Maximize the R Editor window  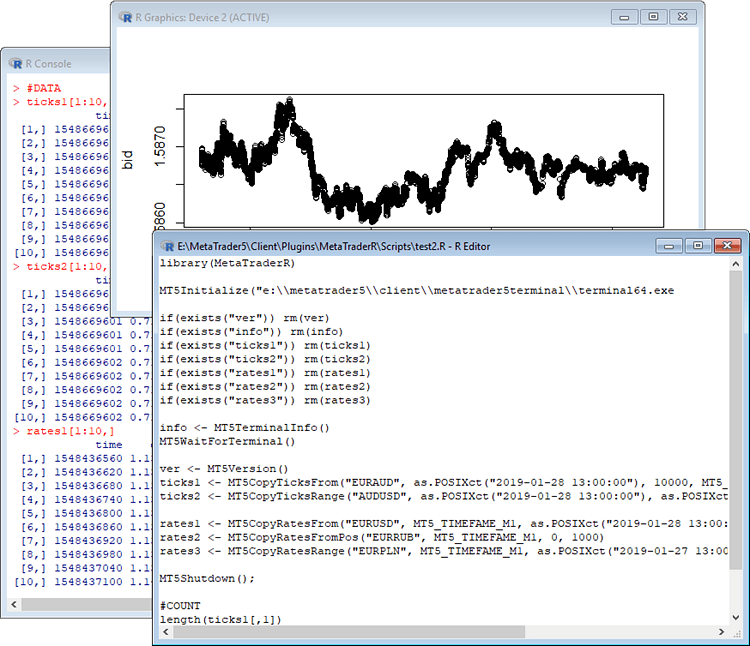click(x=698, y=246)
